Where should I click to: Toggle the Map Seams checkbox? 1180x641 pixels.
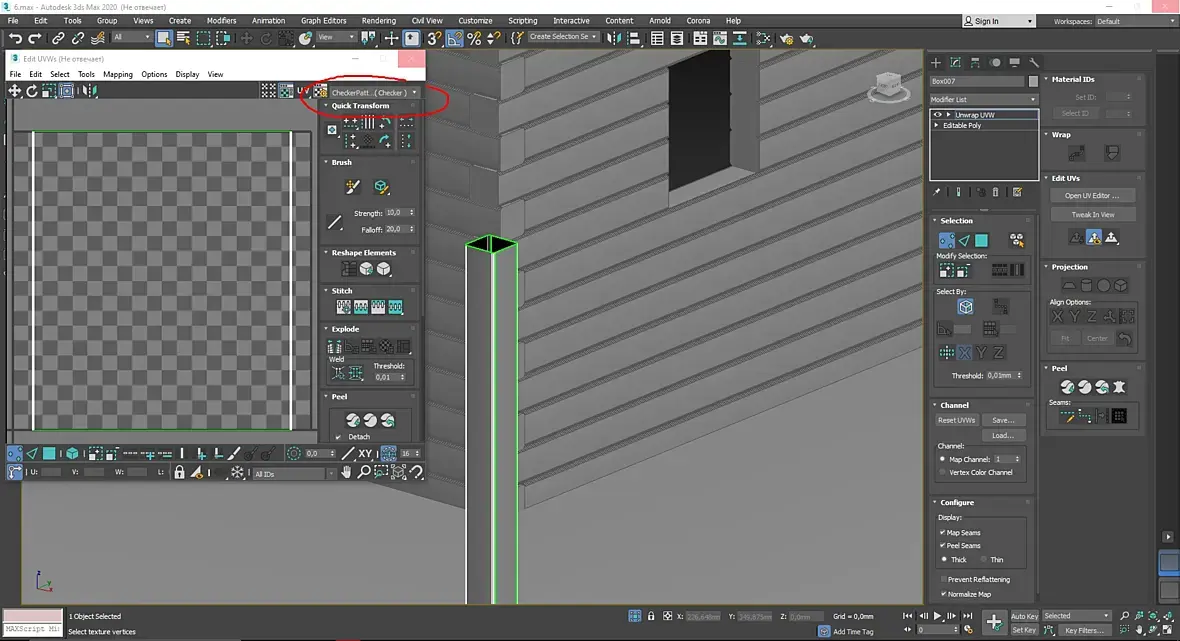click(942, 532)
